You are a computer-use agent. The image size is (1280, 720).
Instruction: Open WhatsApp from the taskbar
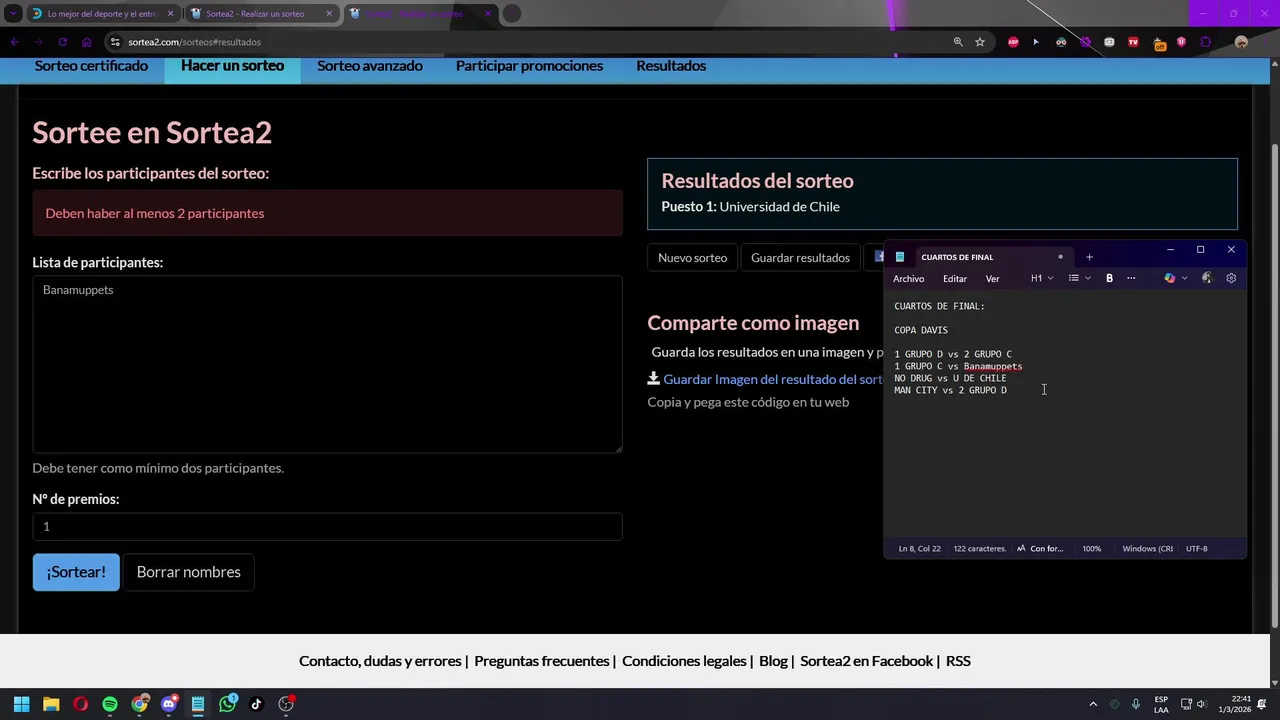tap(228, 704)
